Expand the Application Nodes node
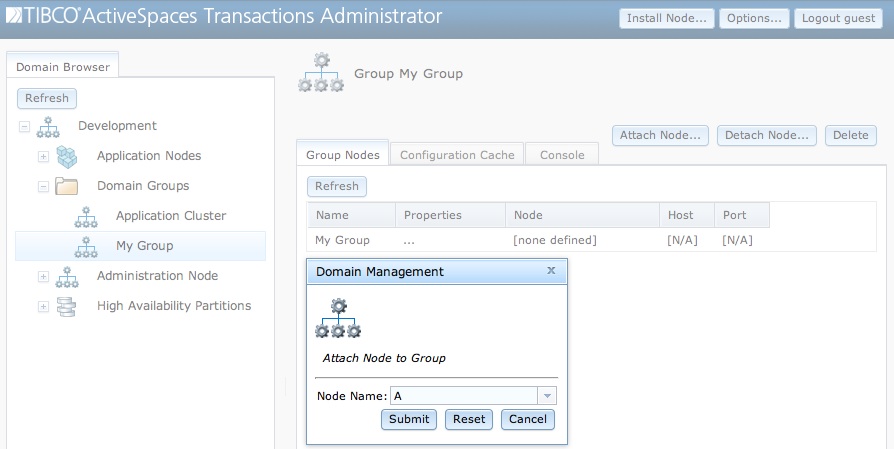894x449 pixels. (43, 156)
